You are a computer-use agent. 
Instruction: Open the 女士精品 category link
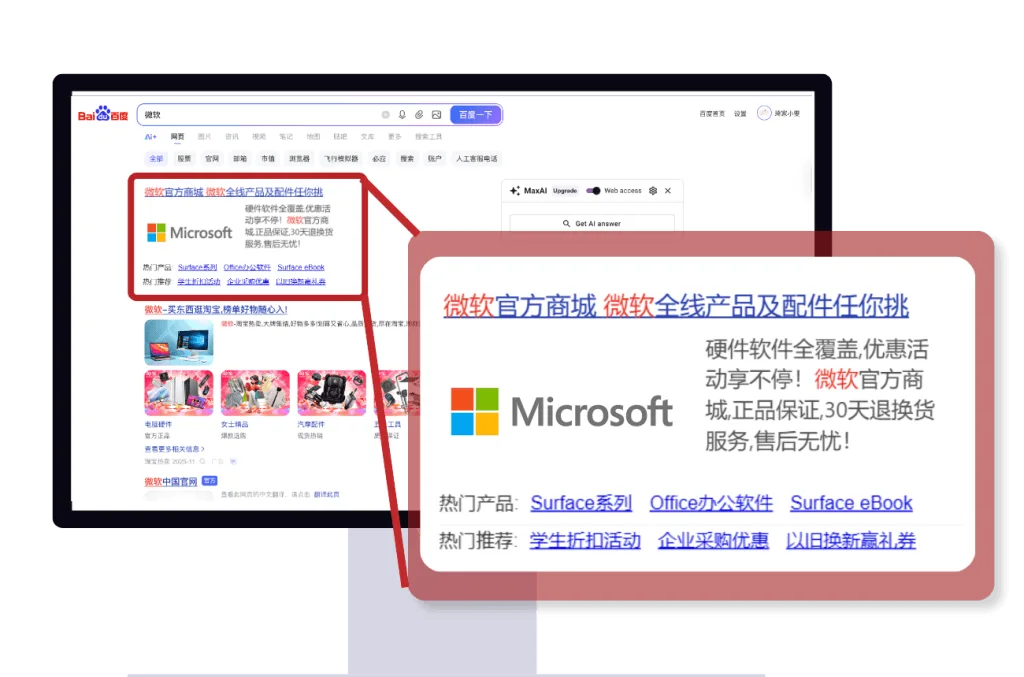(x=234, y=424)
